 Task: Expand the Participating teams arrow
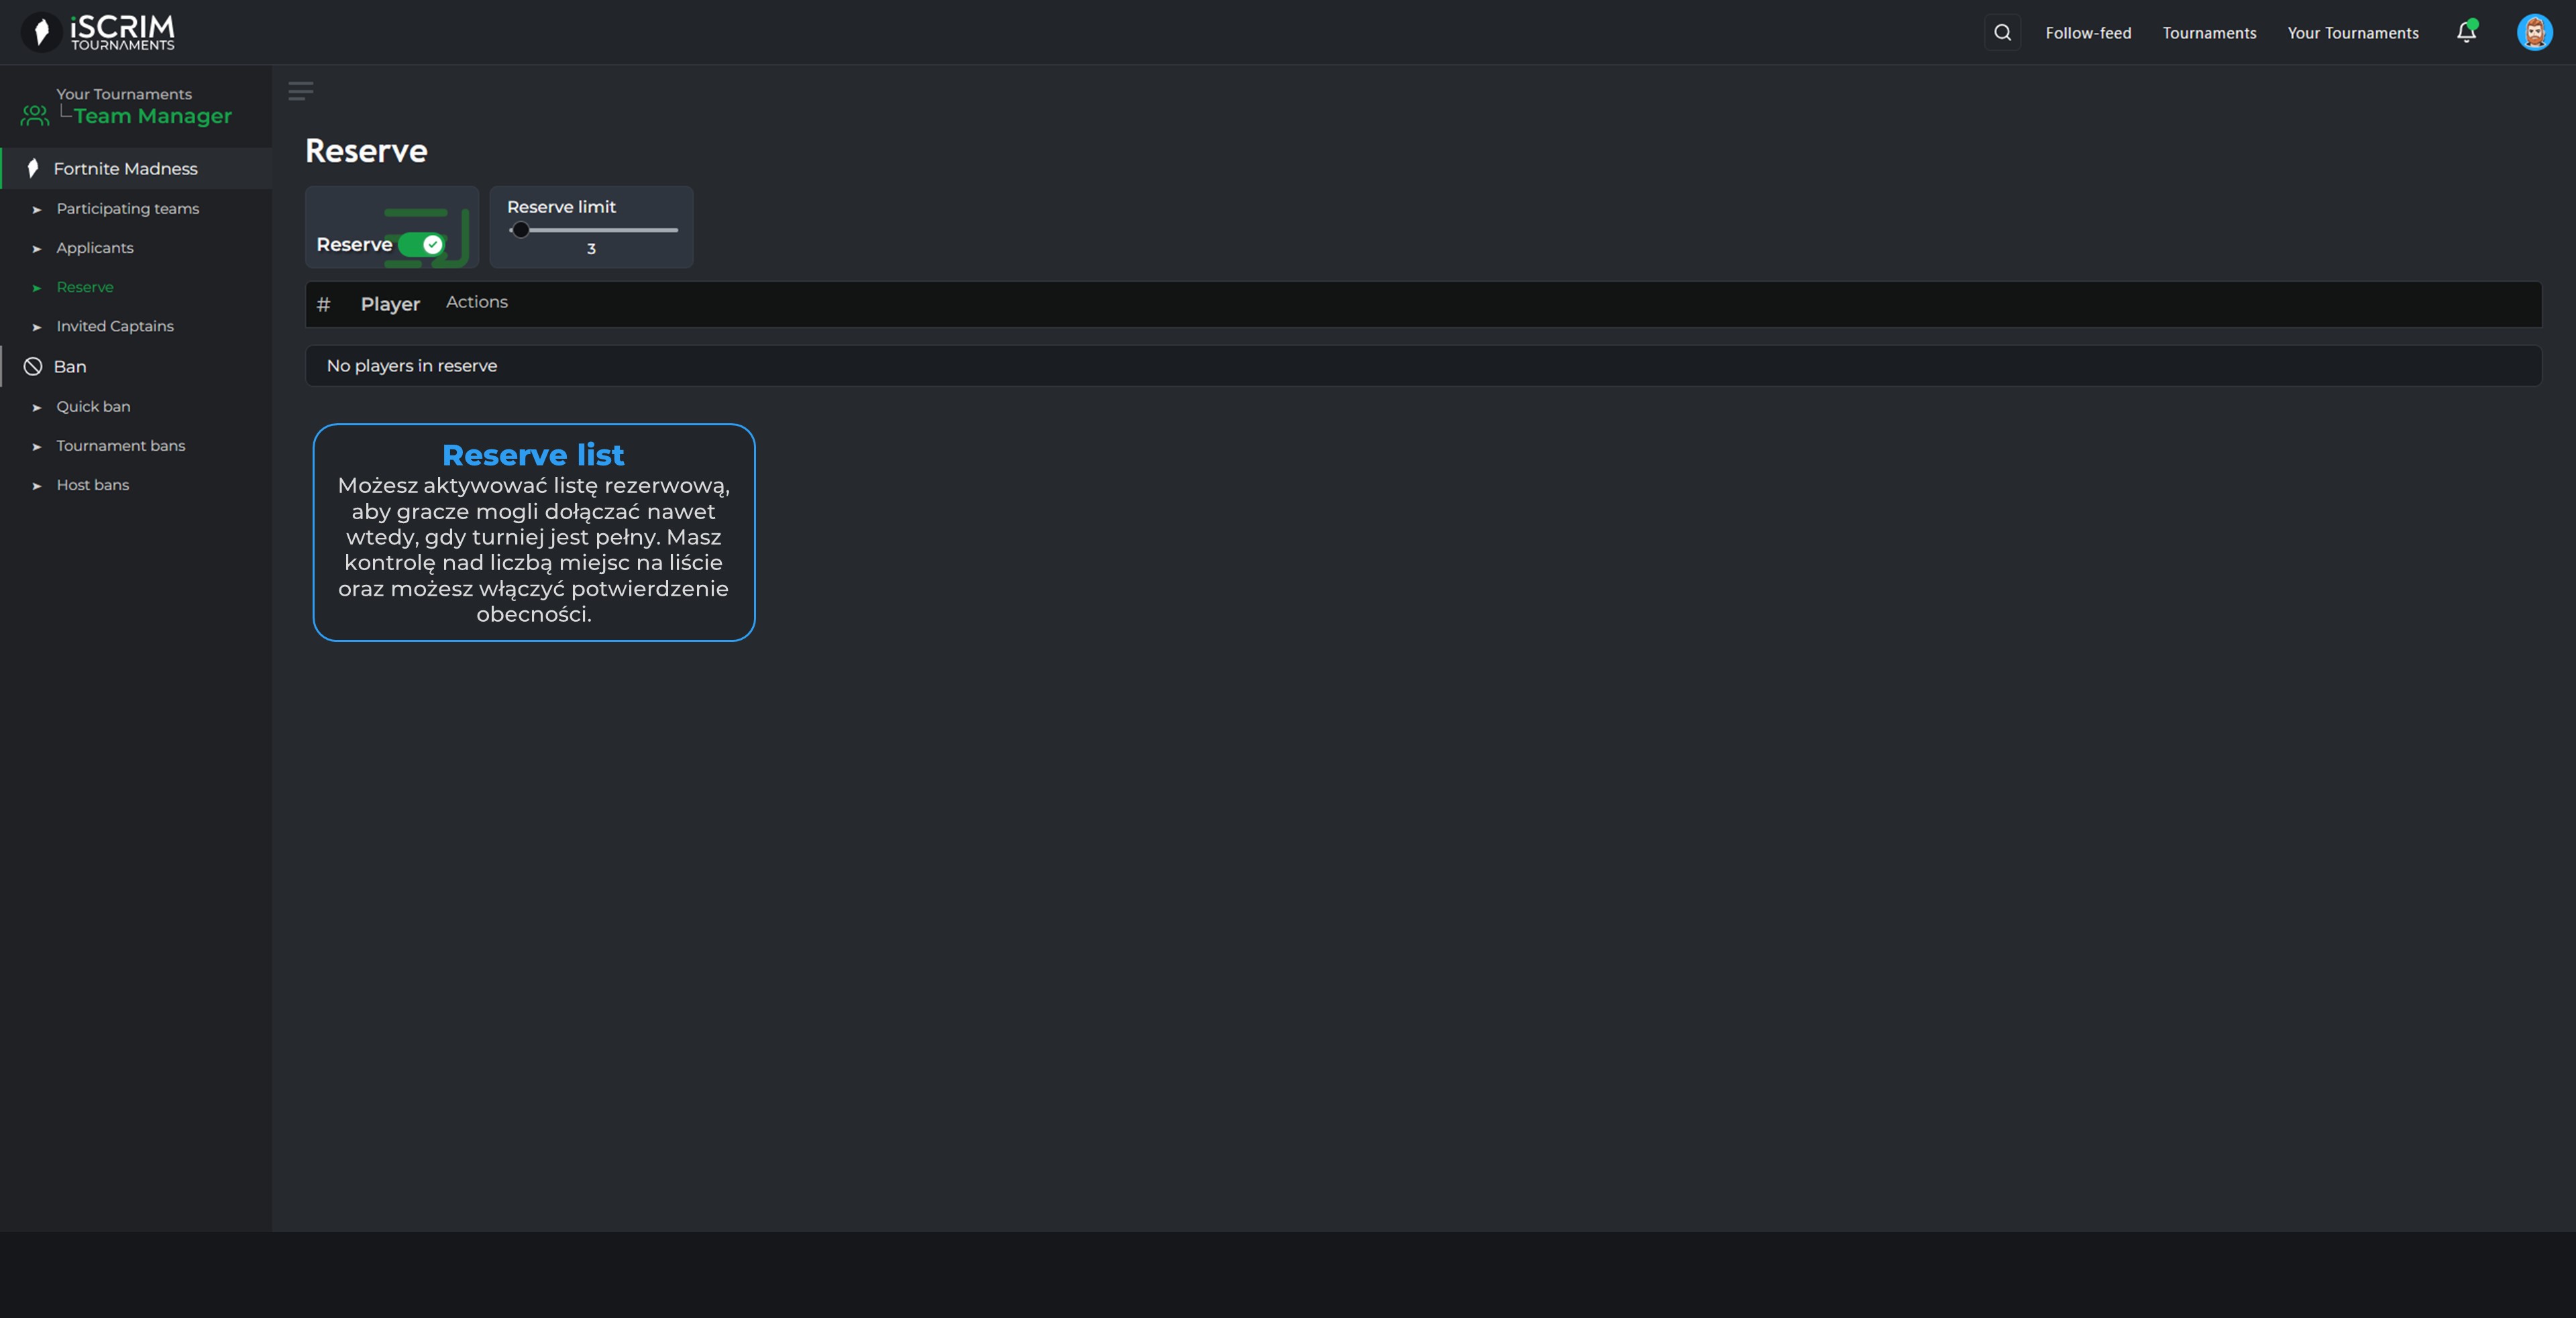[x=37, y=210]
